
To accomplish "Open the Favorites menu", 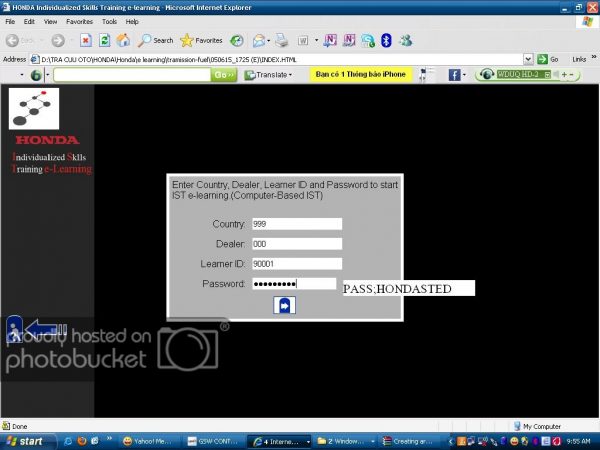I will [x=80, y=22].
